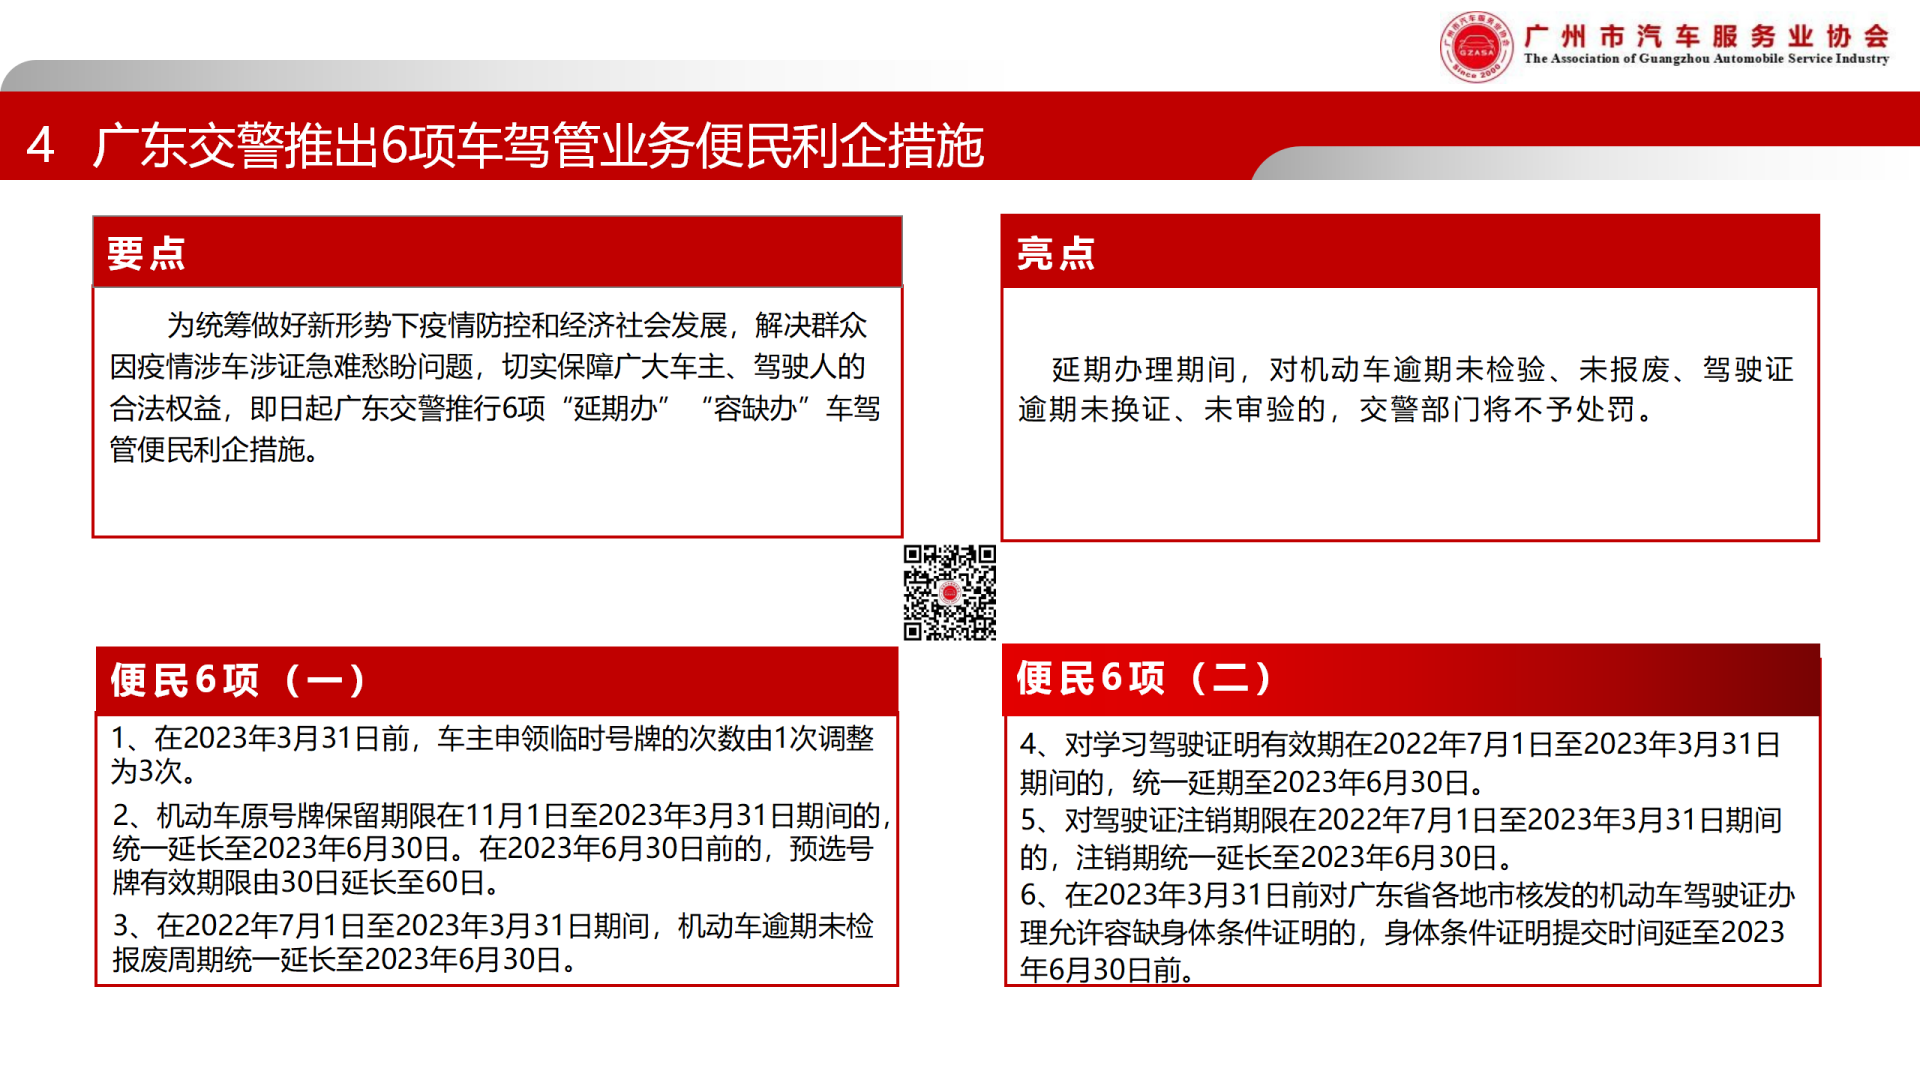
Task: Click the final line 年6月30日前。
Action: pos(1107,969)
